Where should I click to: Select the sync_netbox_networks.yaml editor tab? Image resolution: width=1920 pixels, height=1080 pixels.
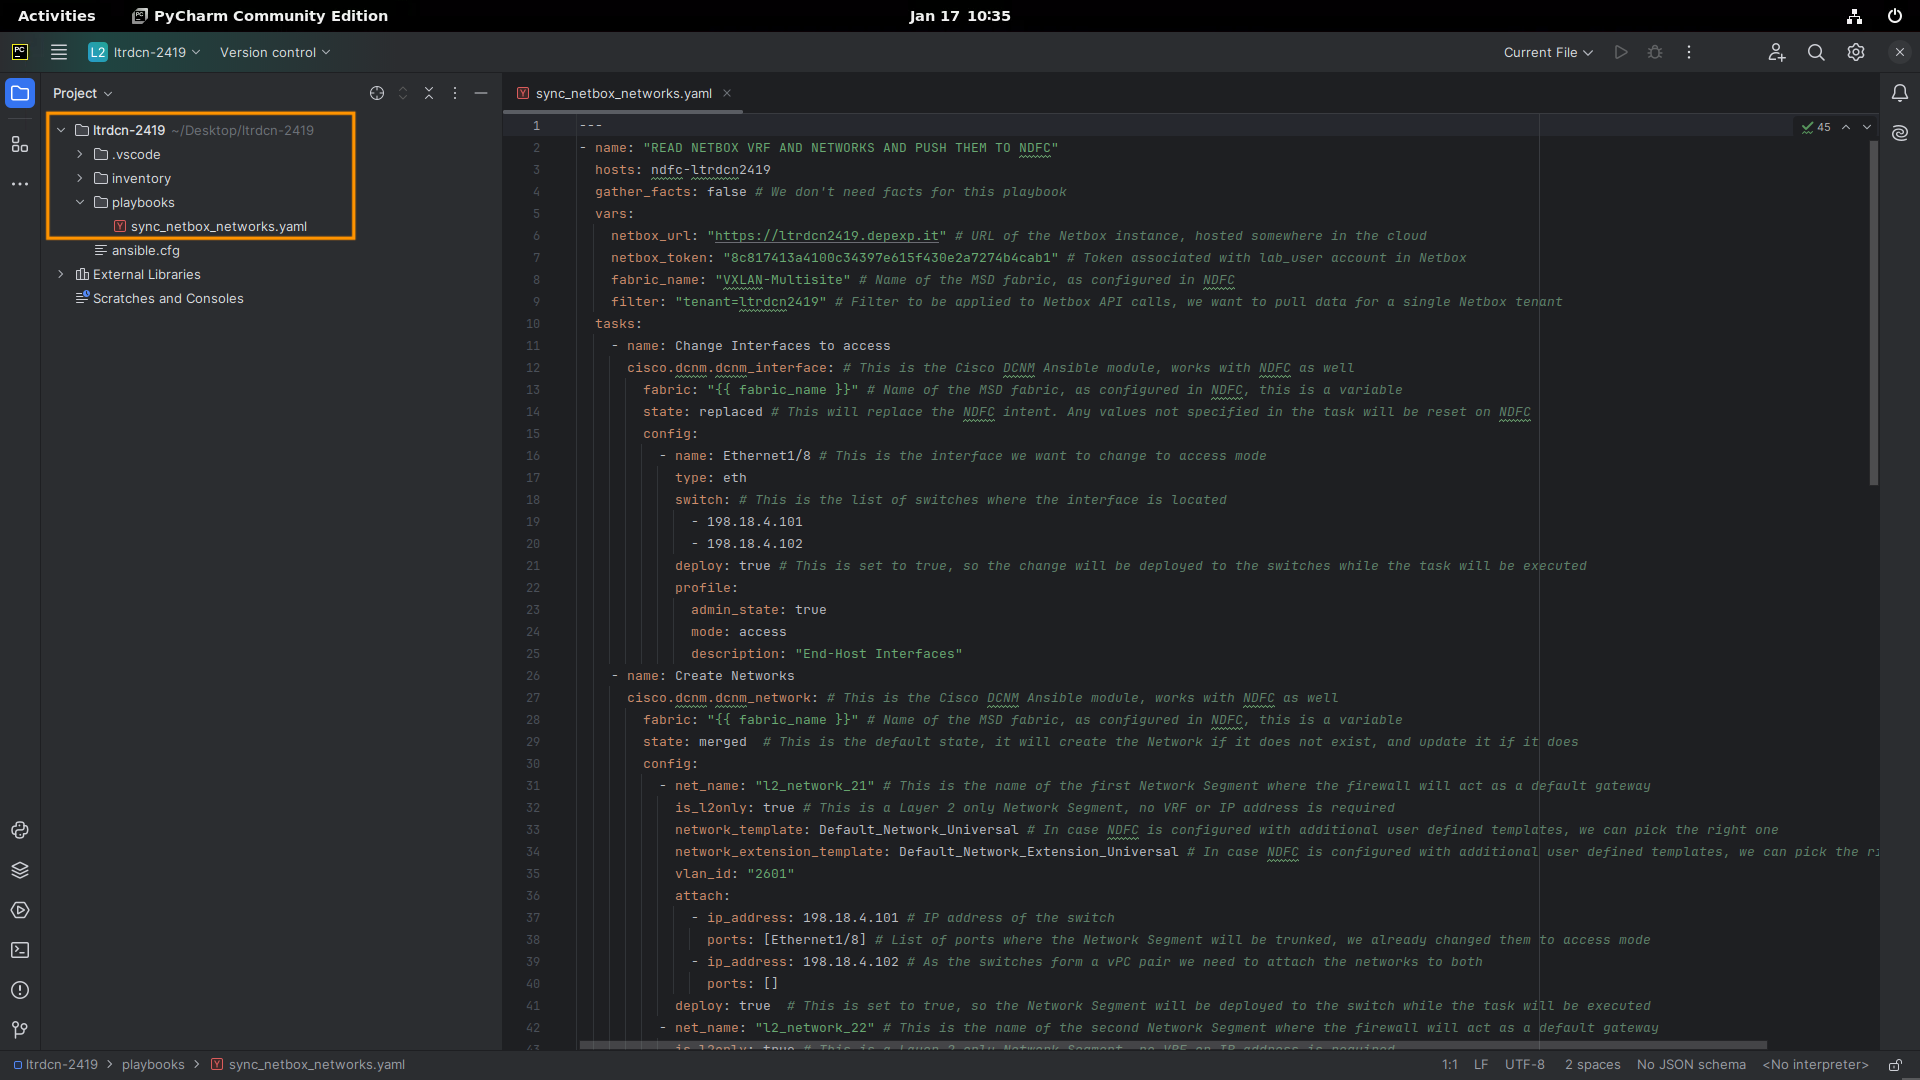tap(623, 93)
